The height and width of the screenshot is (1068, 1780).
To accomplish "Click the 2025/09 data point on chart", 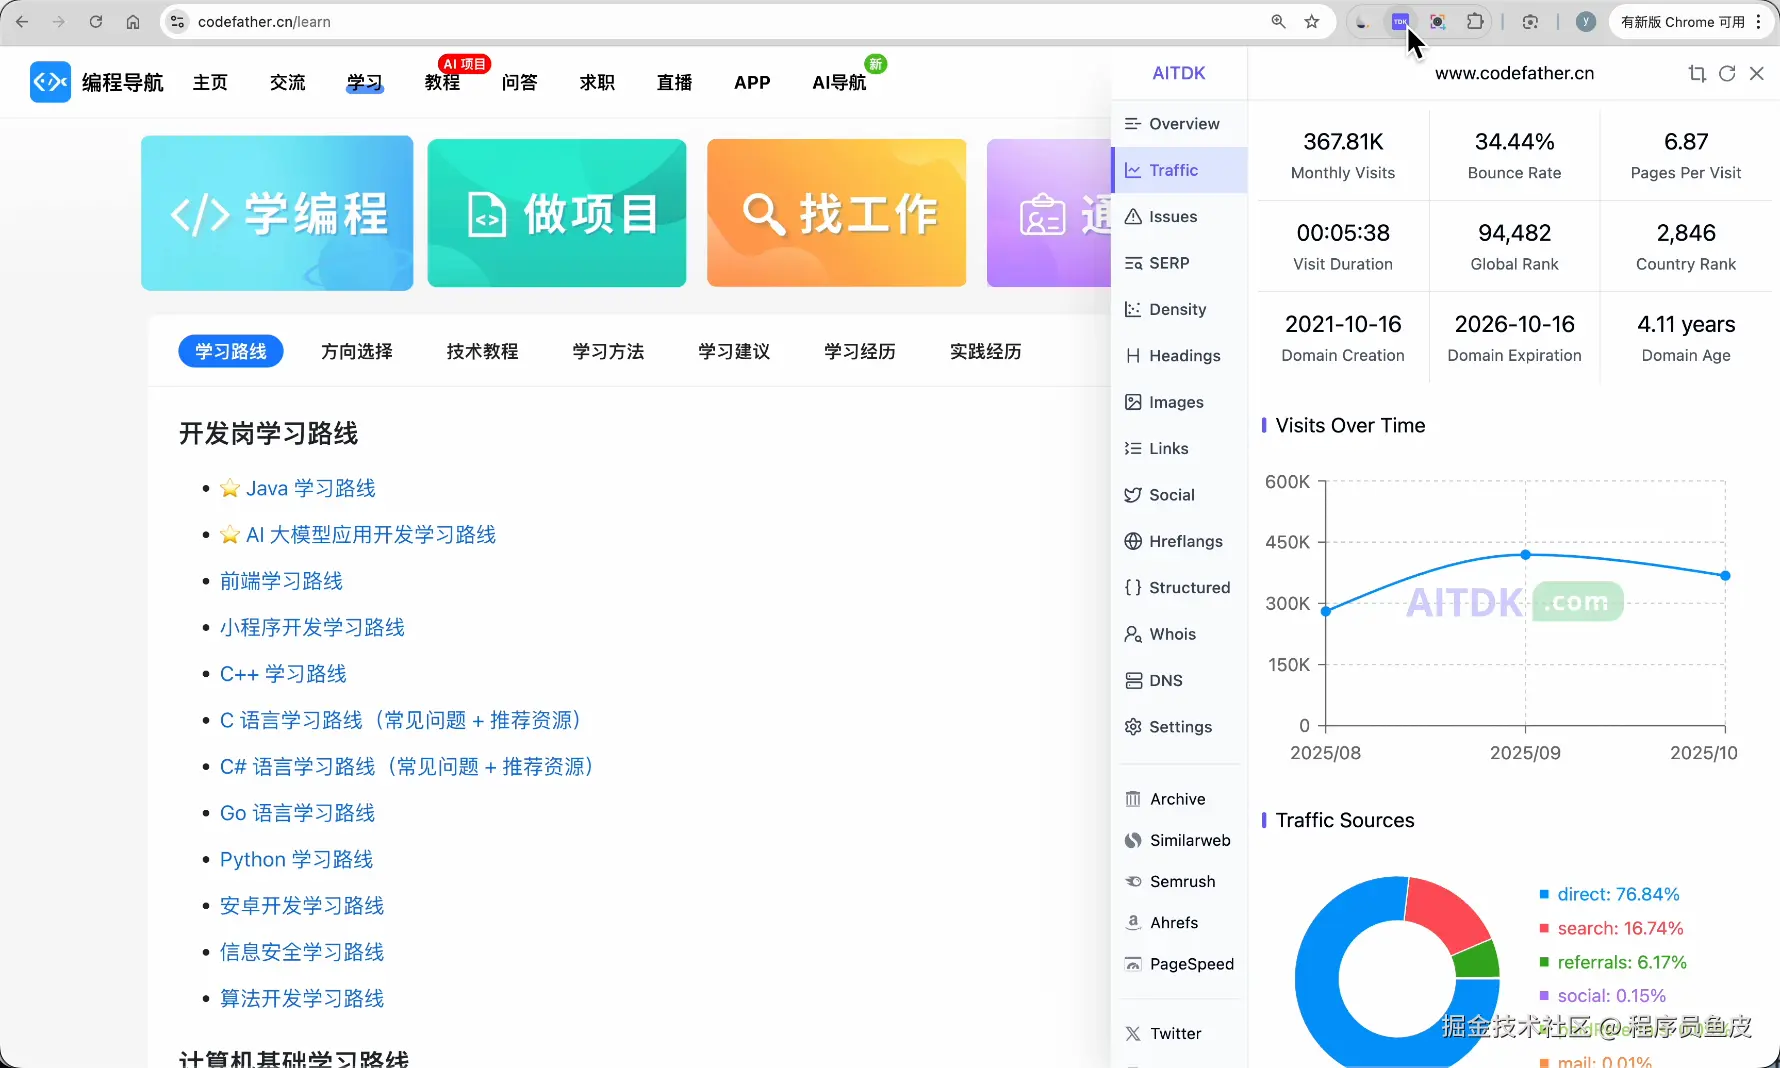I will click(1525, 554).
